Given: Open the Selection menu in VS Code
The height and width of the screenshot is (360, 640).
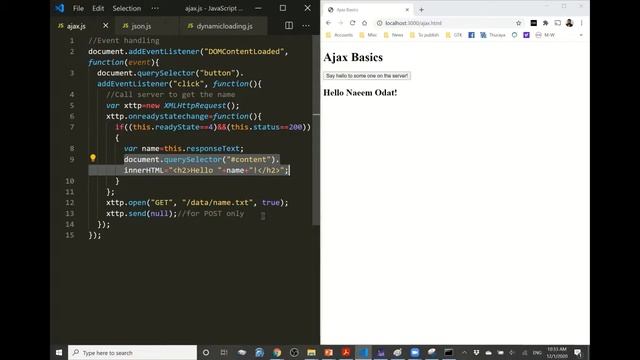Looking at the screenshot, I should point(127,8).
